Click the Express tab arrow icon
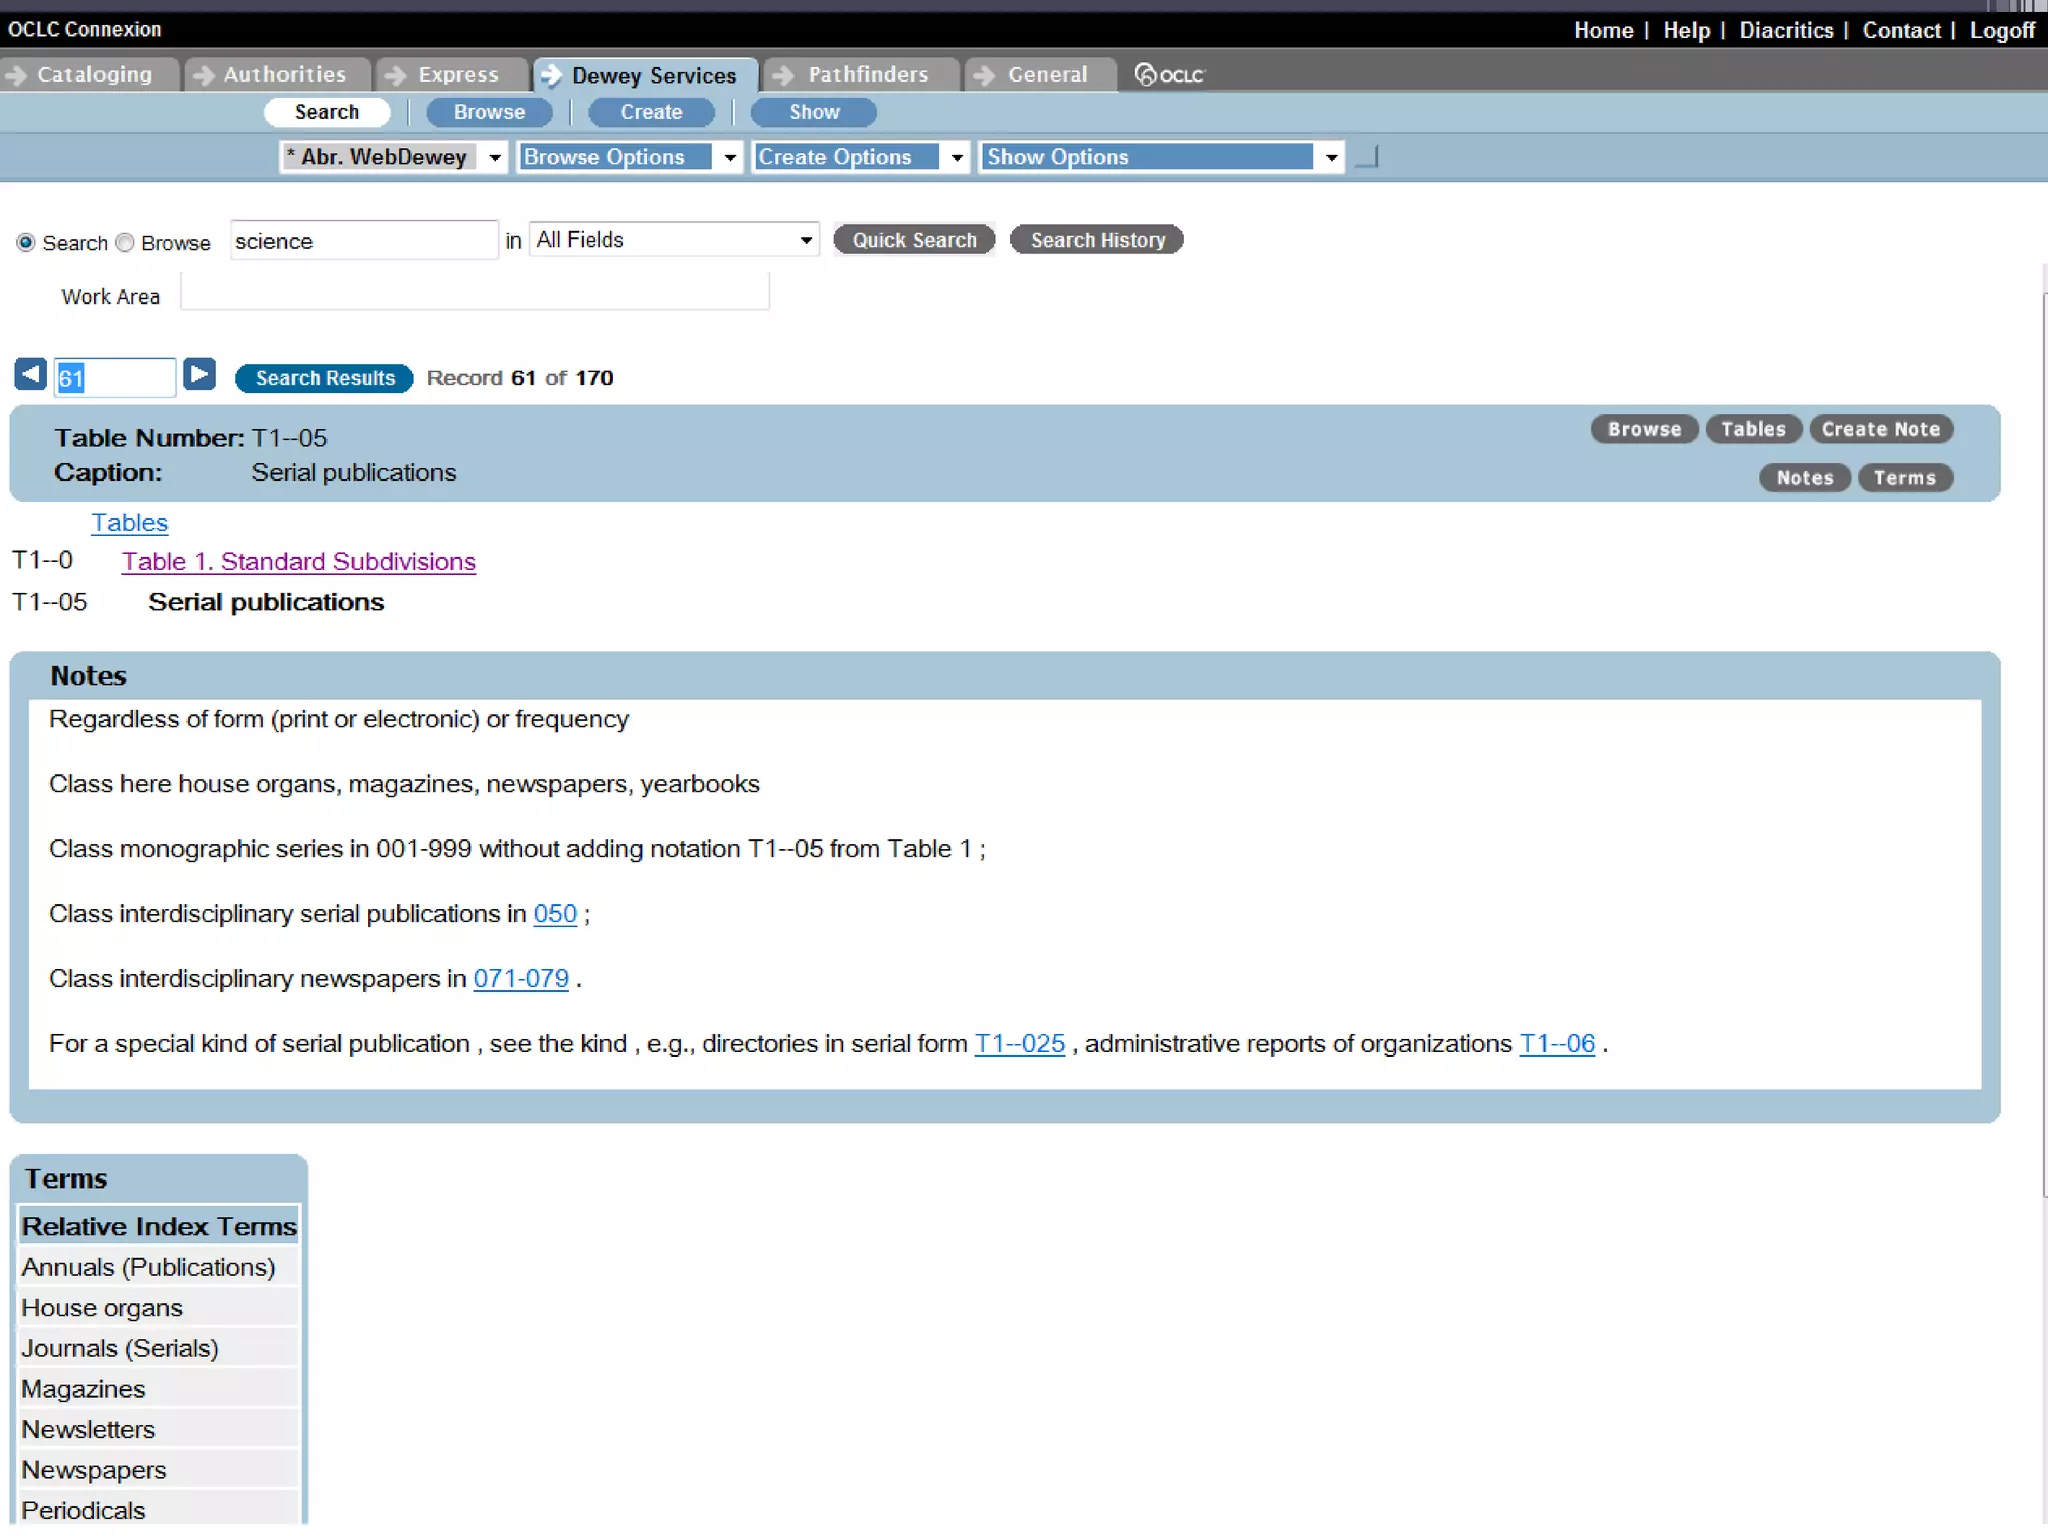The width and height of the screenshot is (2048, 1536). (x=396, y=75)
